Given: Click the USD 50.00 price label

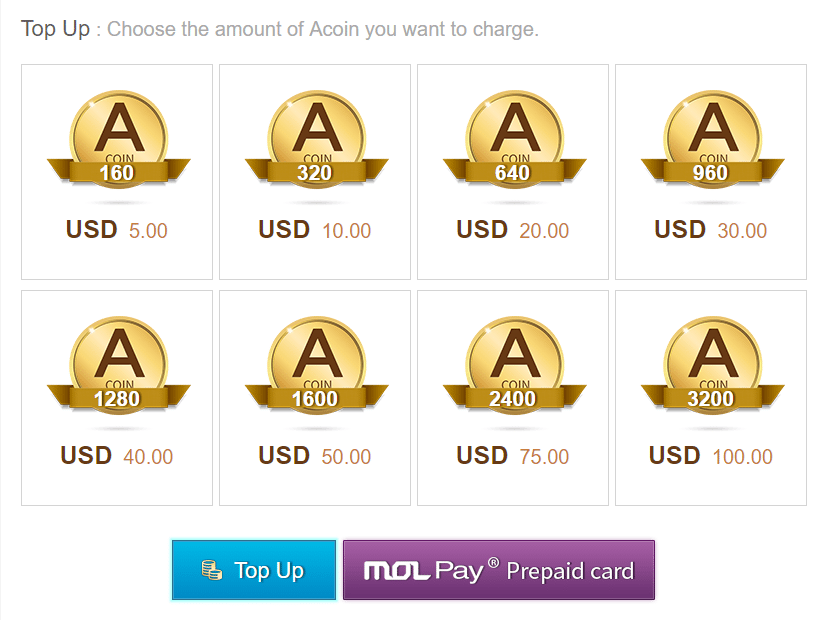Looking at the screenshot, I should point(315,456).
